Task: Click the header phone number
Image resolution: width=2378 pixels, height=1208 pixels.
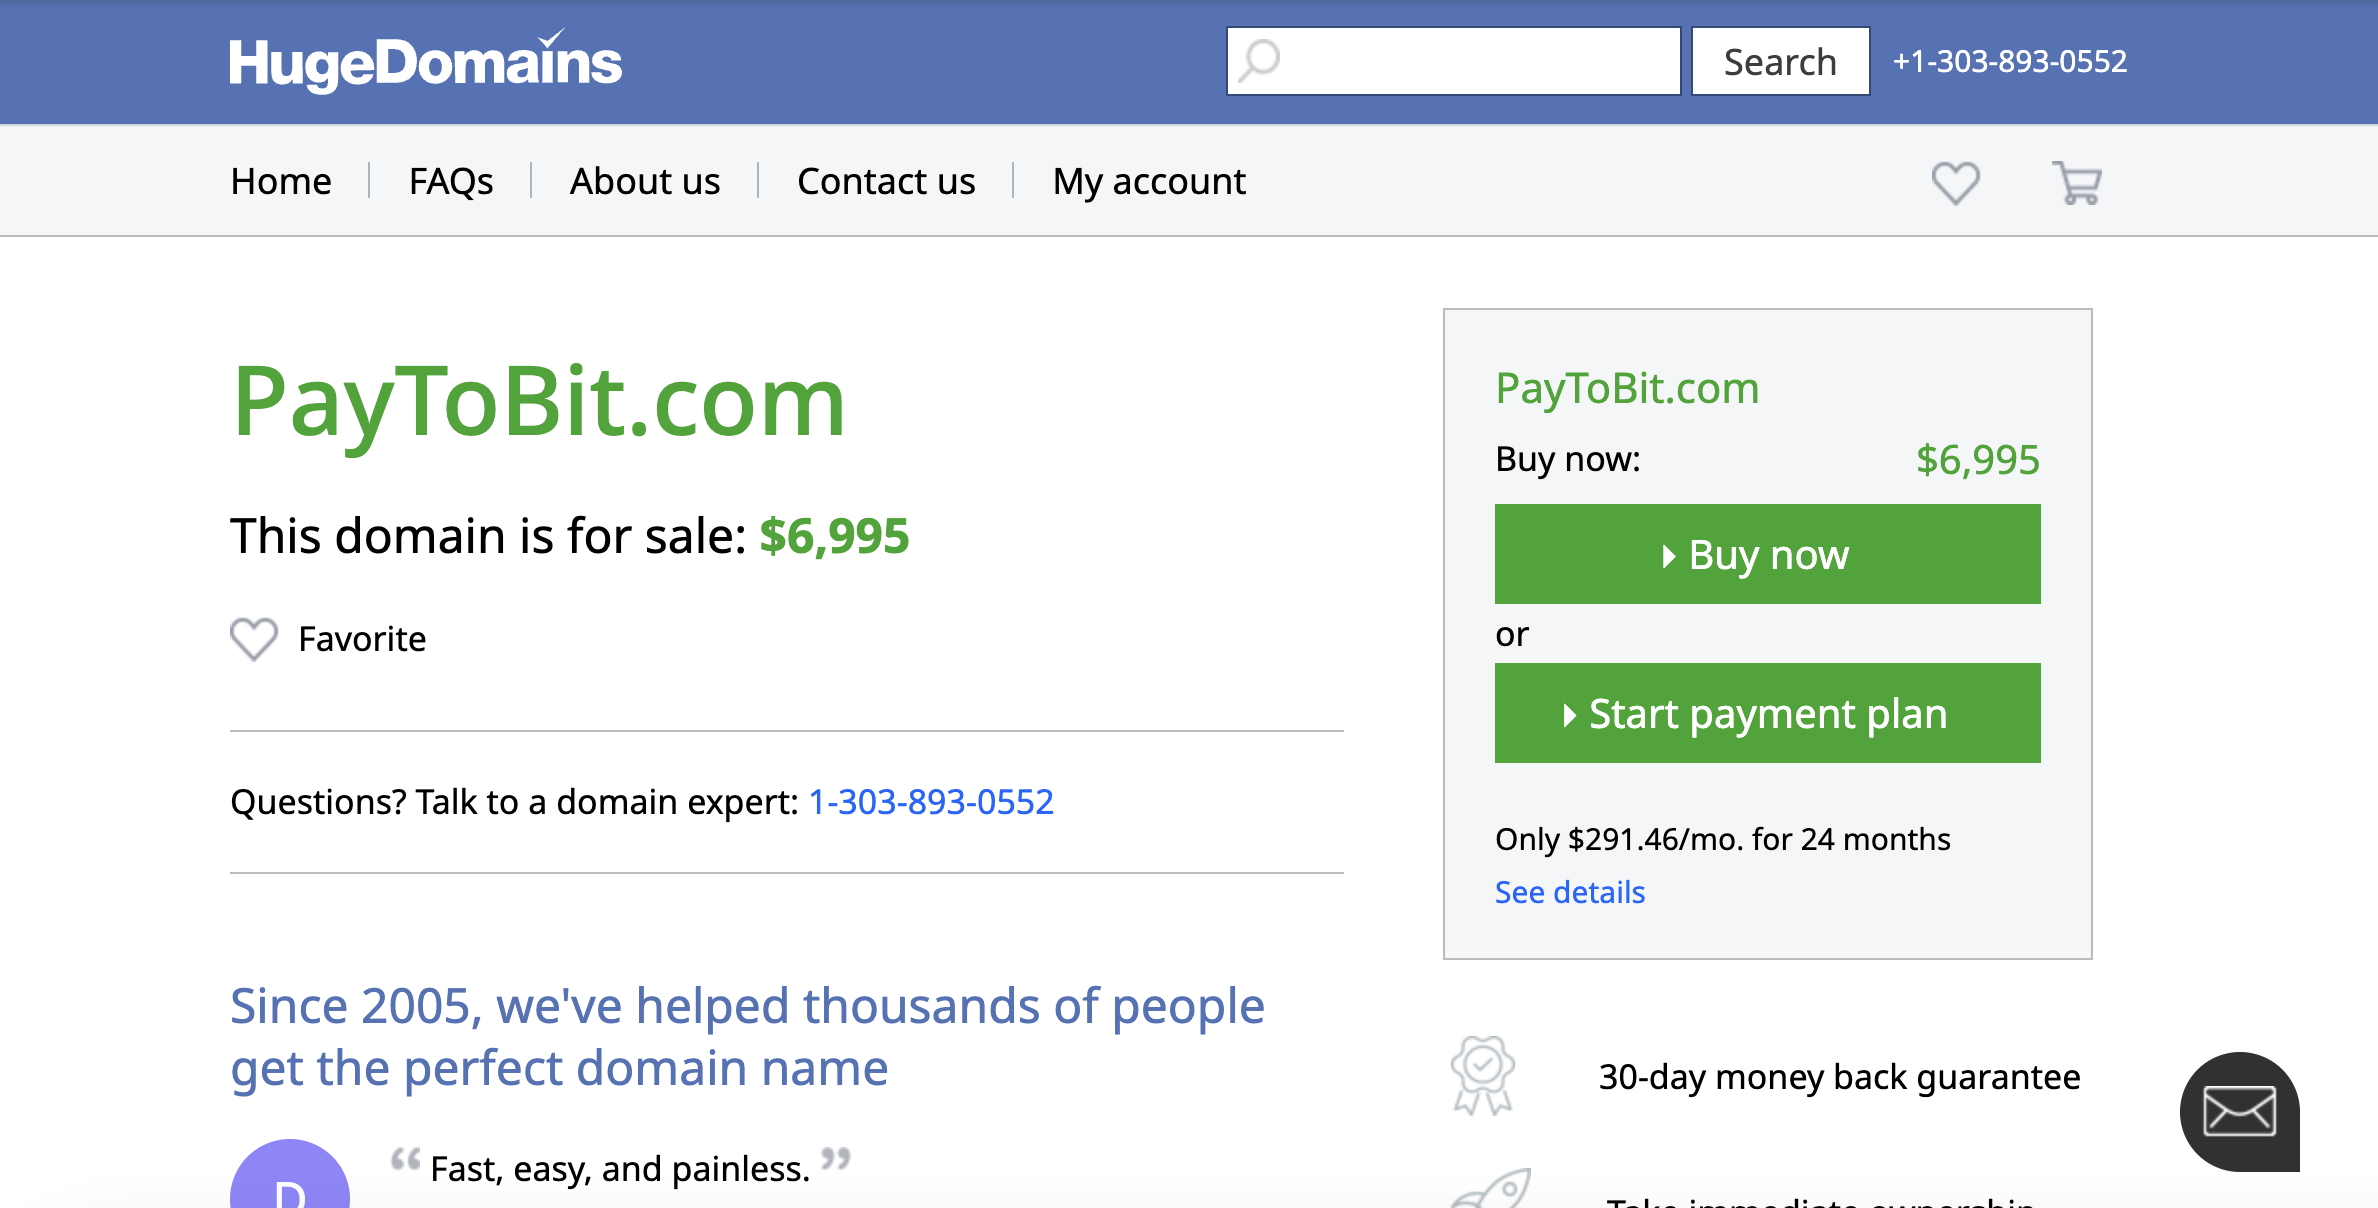Action: [2009, 61]
